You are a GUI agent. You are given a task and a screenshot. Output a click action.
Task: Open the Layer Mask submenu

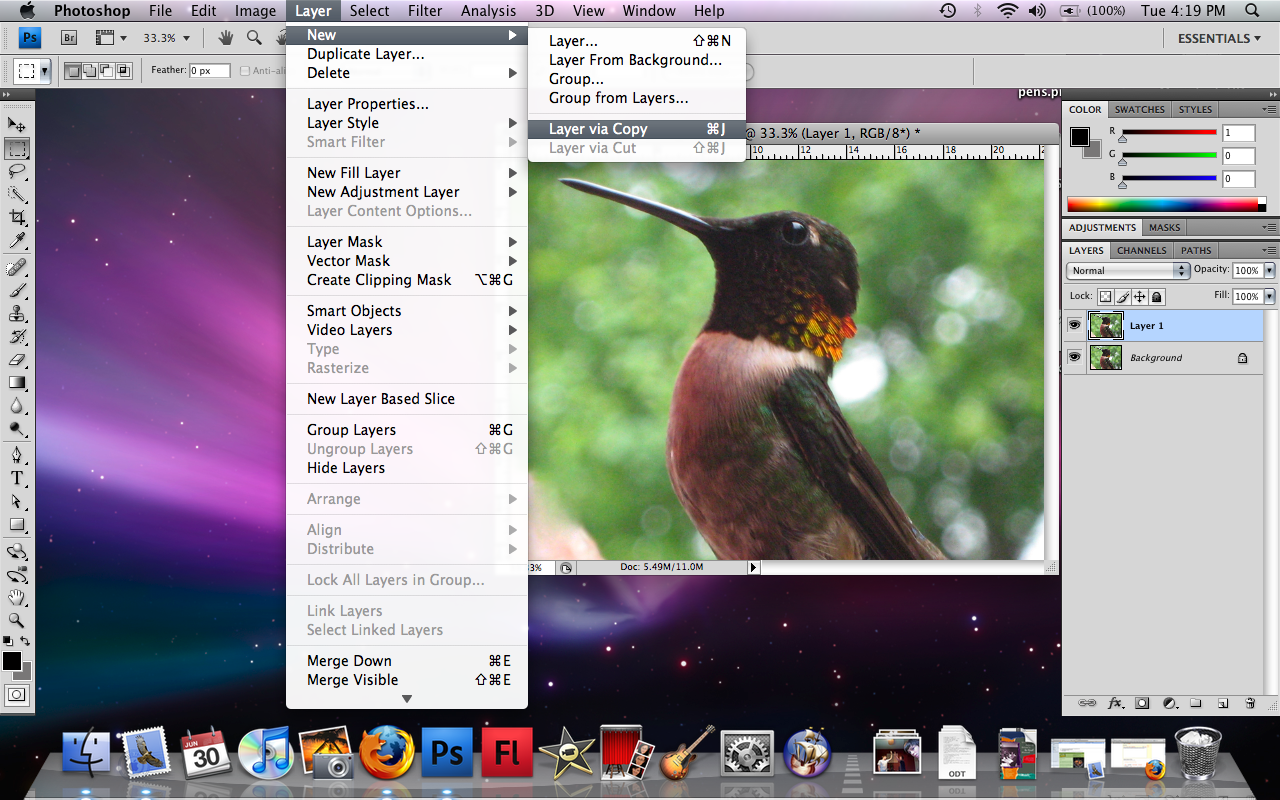pyautogui.click(x=406, y=242)
